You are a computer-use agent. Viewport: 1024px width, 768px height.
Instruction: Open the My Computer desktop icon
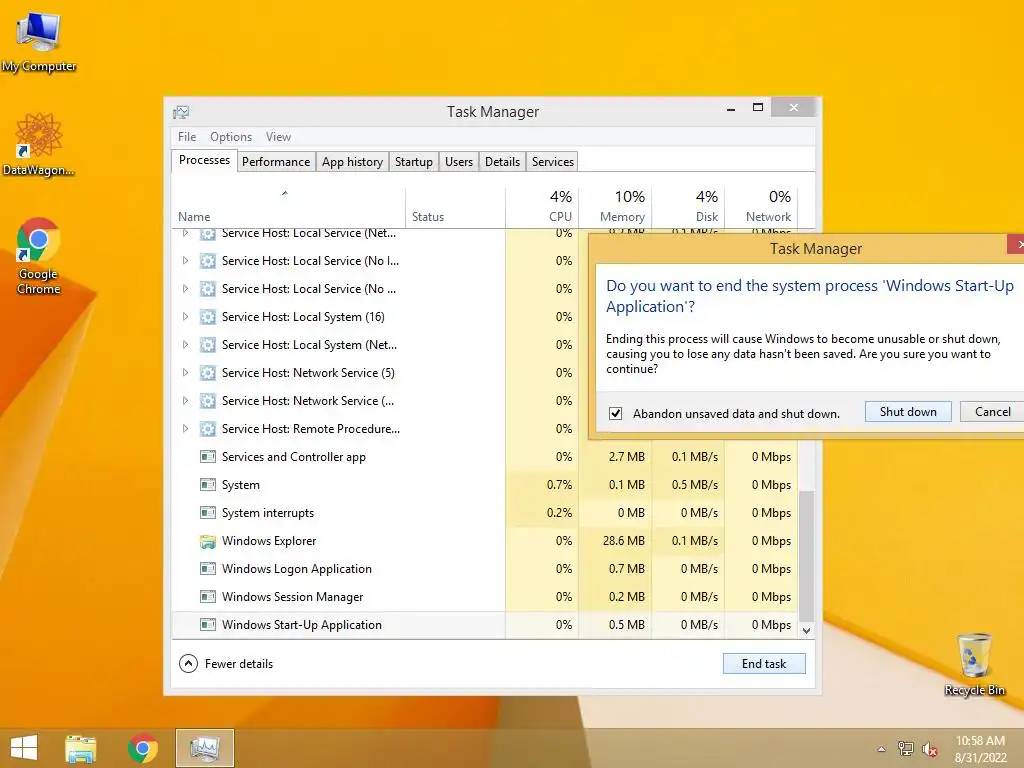click(x=39, y=40)
